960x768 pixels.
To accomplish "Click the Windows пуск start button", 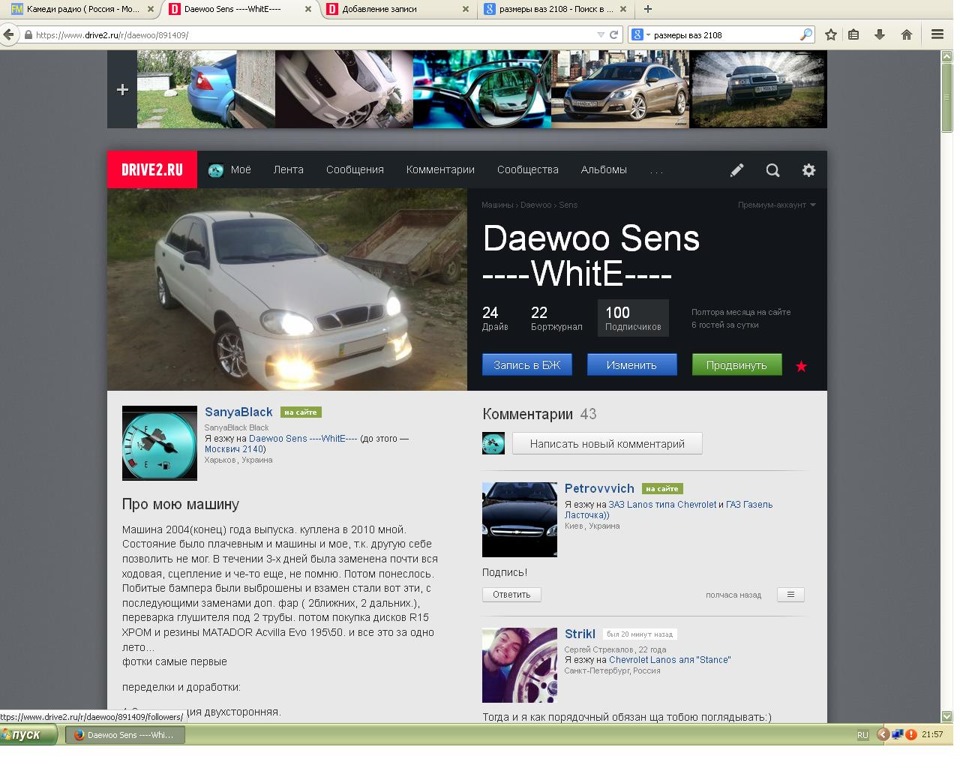I will pos(28,735).
